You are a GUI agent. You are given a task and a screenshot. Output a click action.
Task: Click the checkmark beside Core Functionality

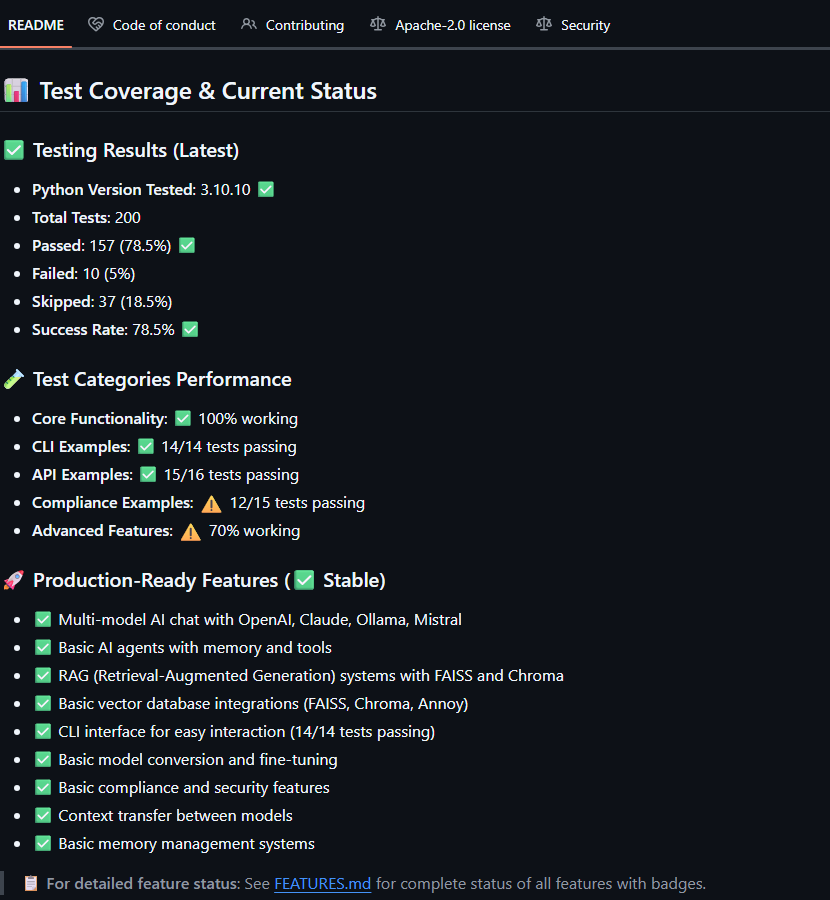tap(183, 418)
